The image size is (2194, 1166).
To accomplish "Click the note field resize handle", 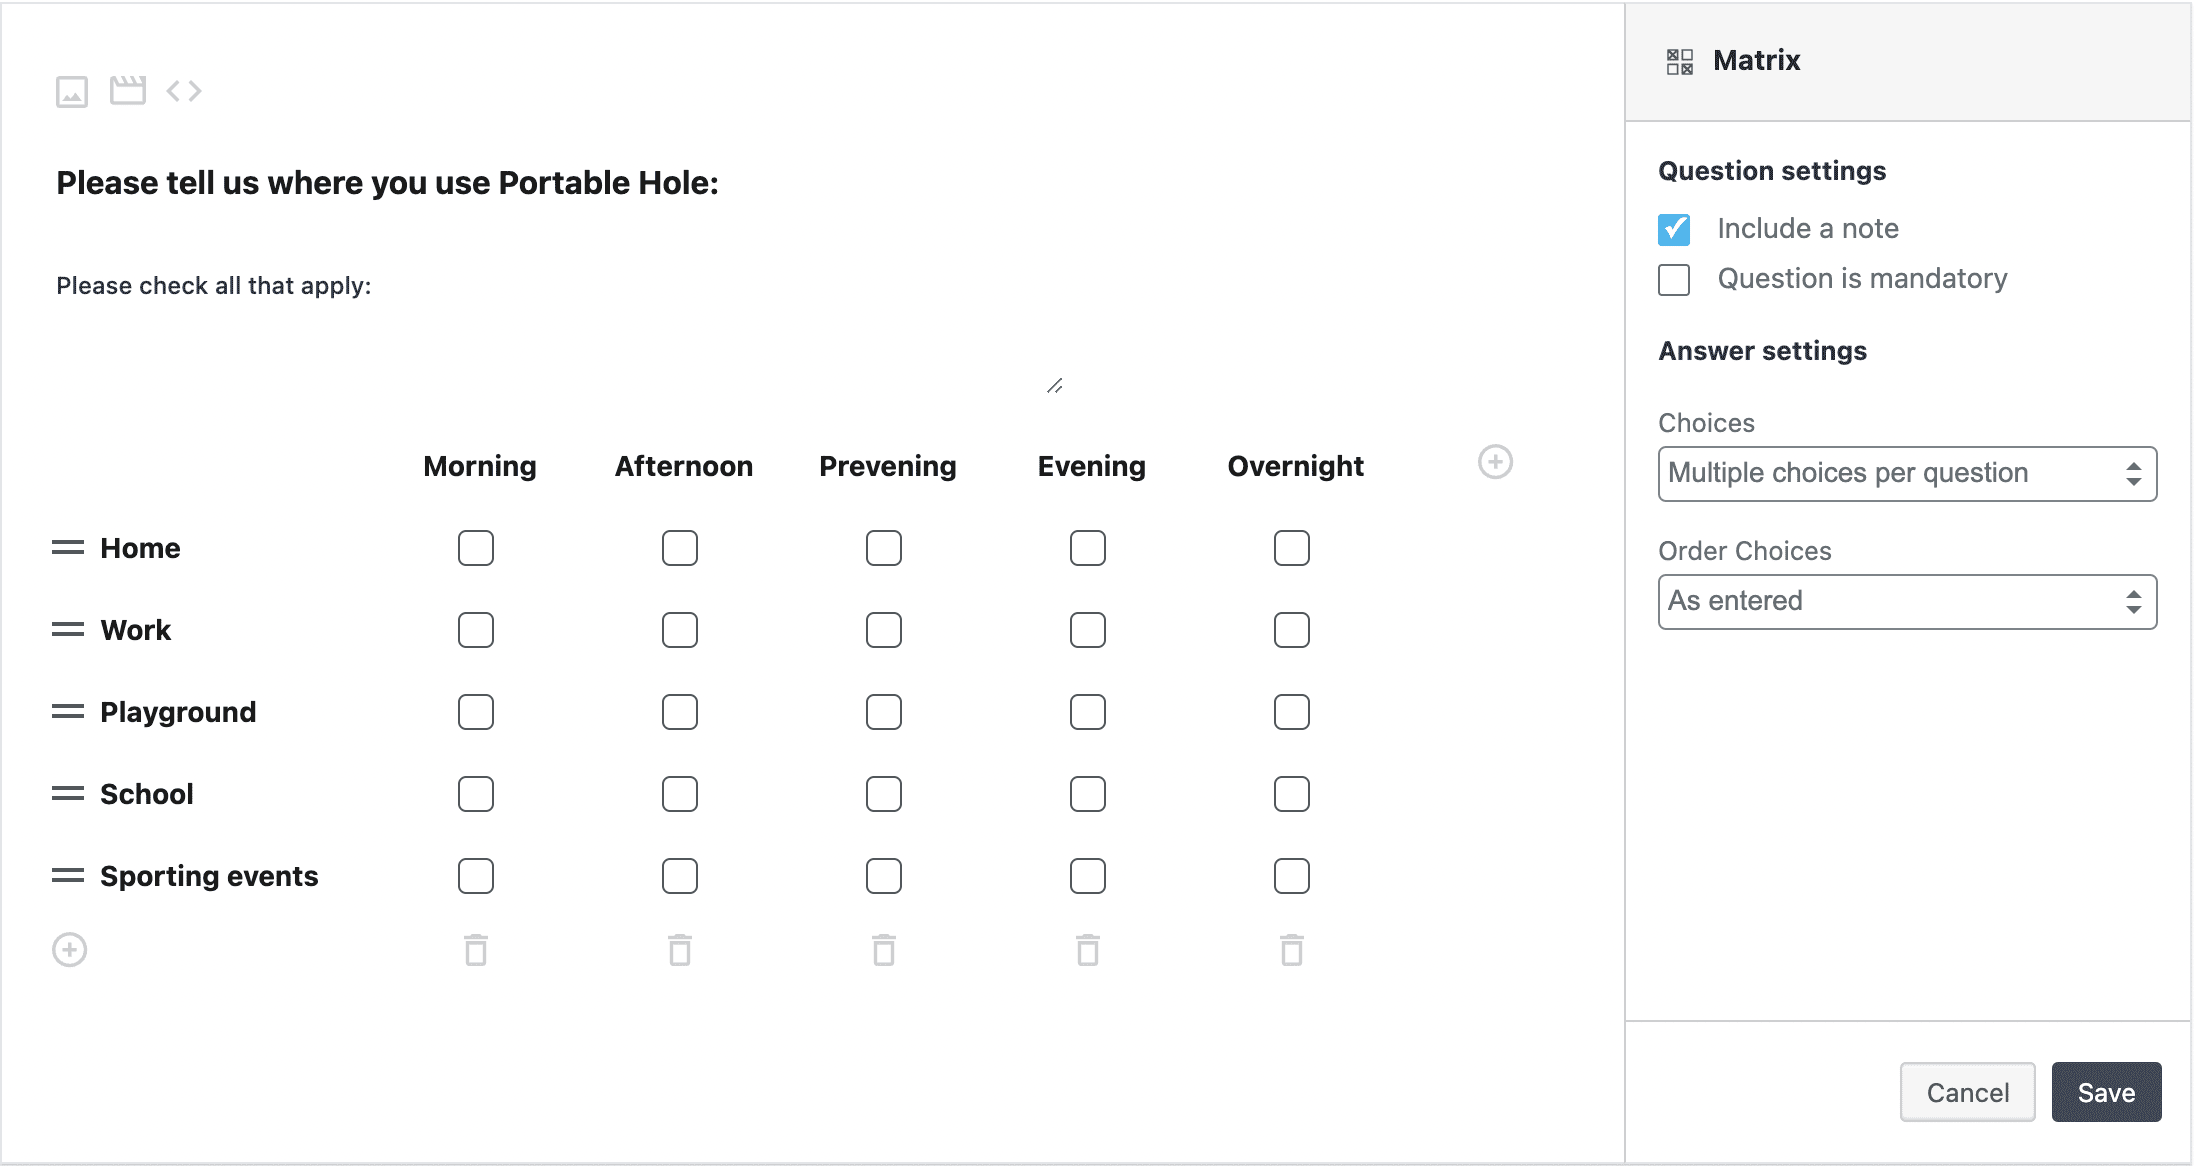I will point(1055,388).
